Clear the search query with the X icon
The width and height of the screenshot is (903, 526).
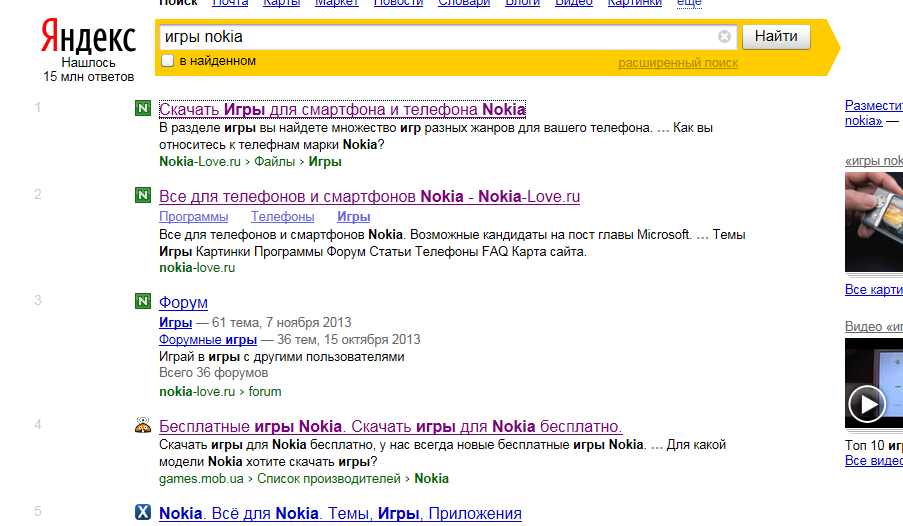[724, 37]
